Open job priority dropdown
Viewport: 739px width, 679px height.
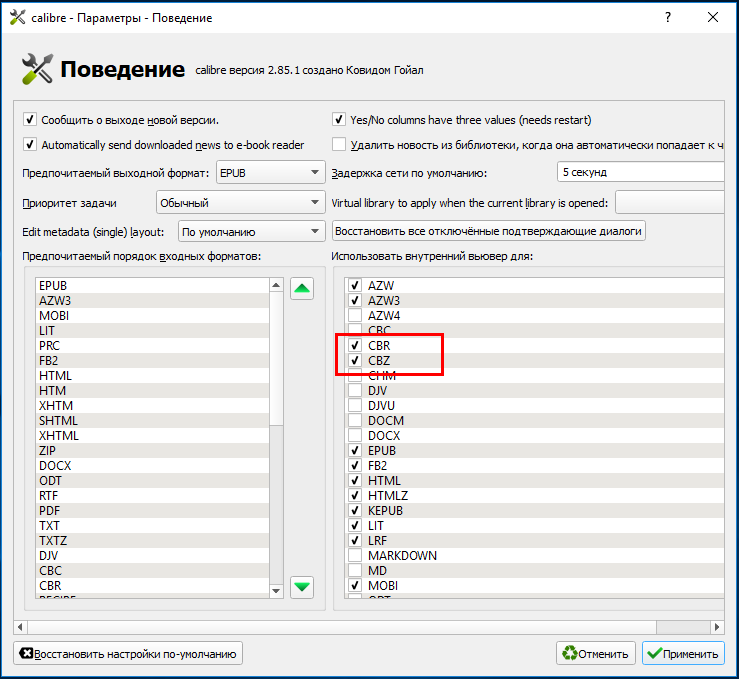pyautogui.click(x=240, y=203)
